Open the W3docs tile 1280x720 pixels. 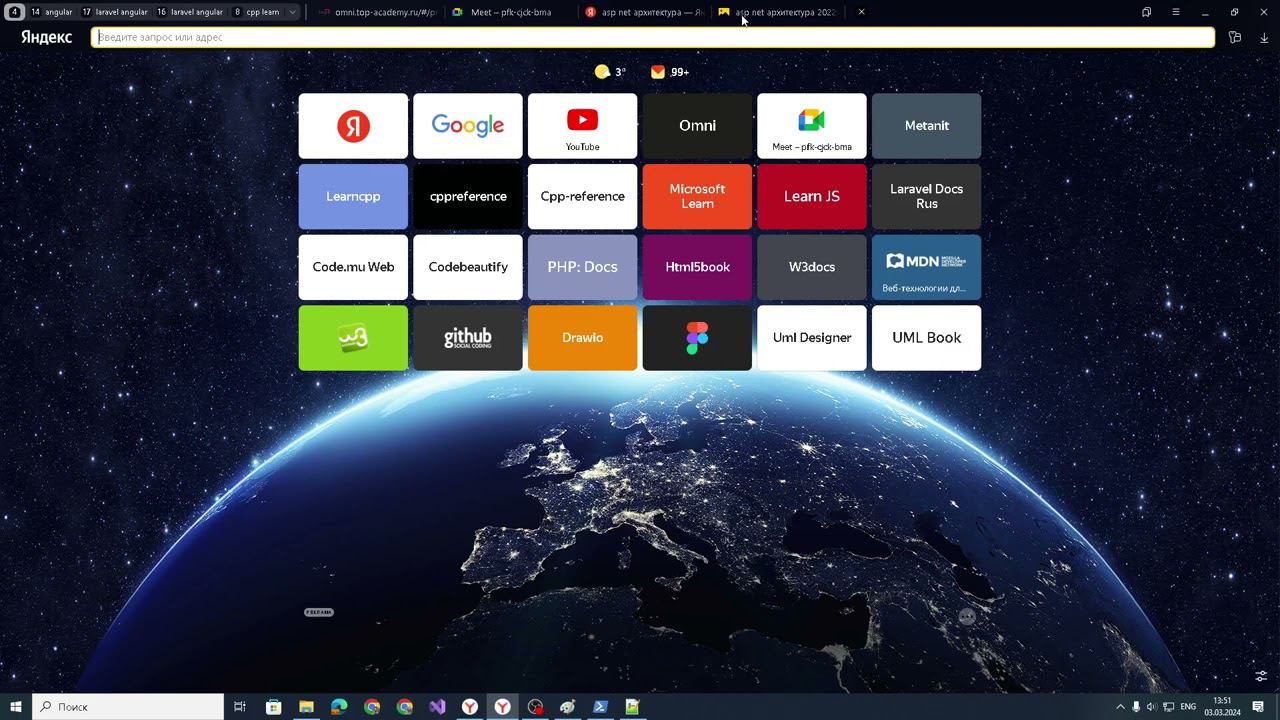[812, 267]
